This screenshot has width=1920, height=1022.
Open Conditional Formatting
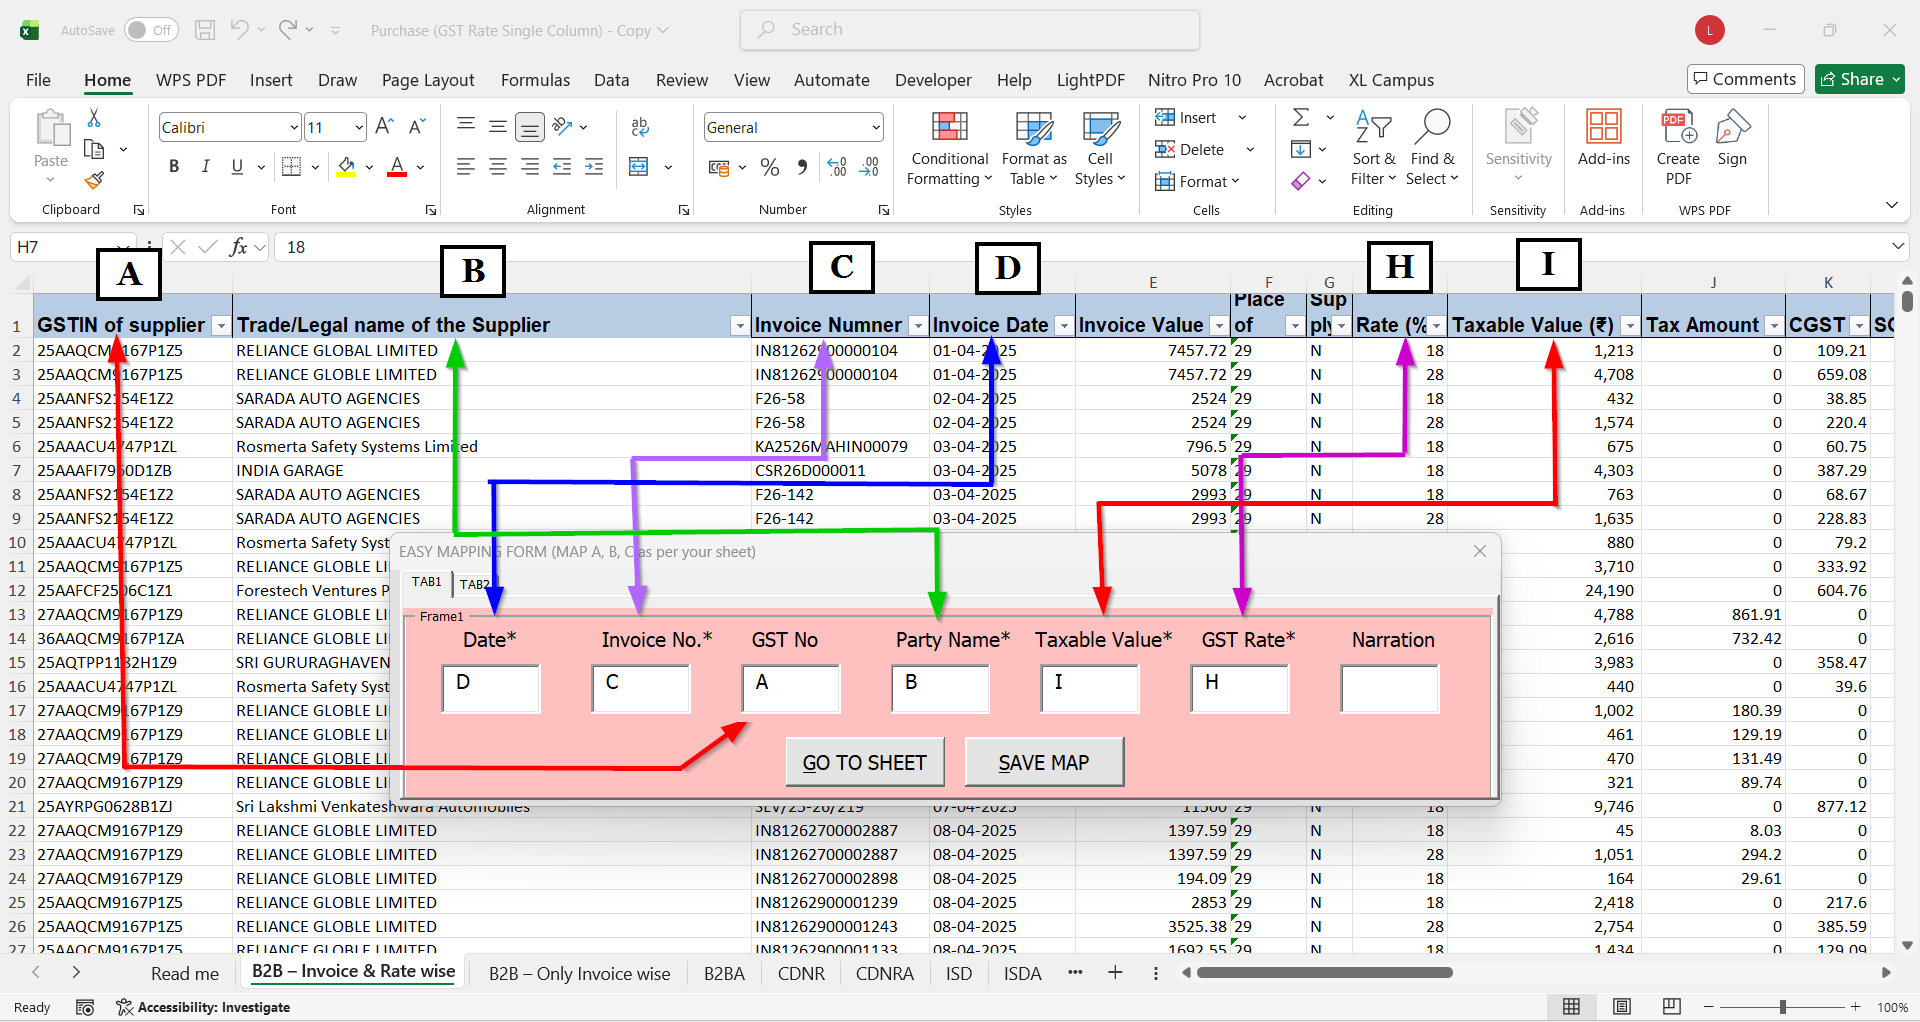click(x=949, y=148)
